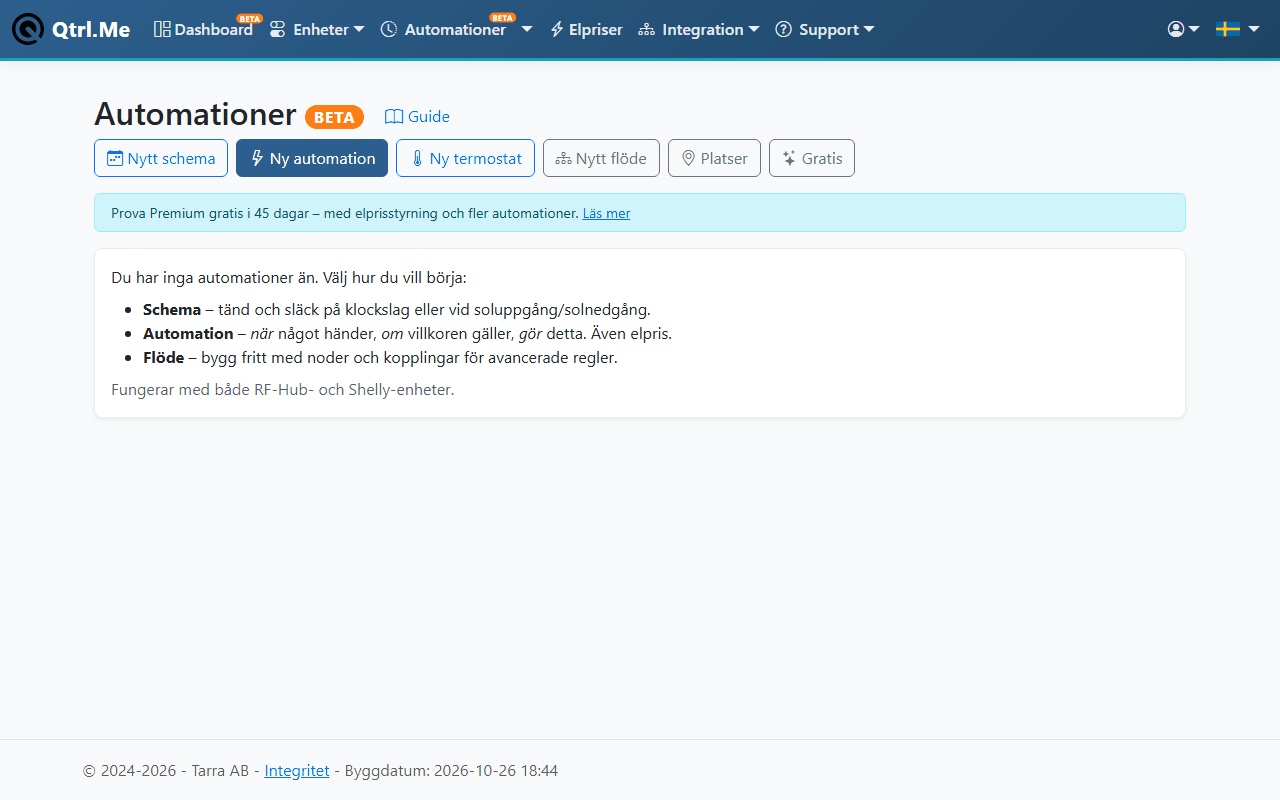This screenshot has height=800, width=1280.
Task: Add a new thermostat via Ny termostat
Action: (465, 158)
